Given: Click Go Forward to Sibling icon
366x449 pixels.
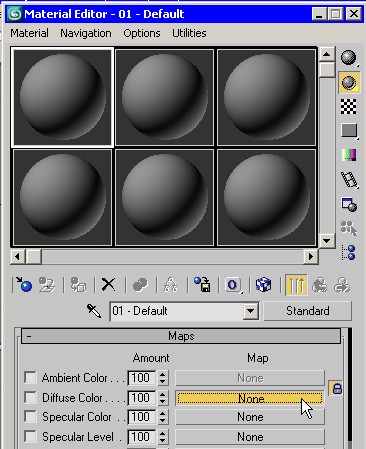Looking at the screenshot, I should coord(343,285).
